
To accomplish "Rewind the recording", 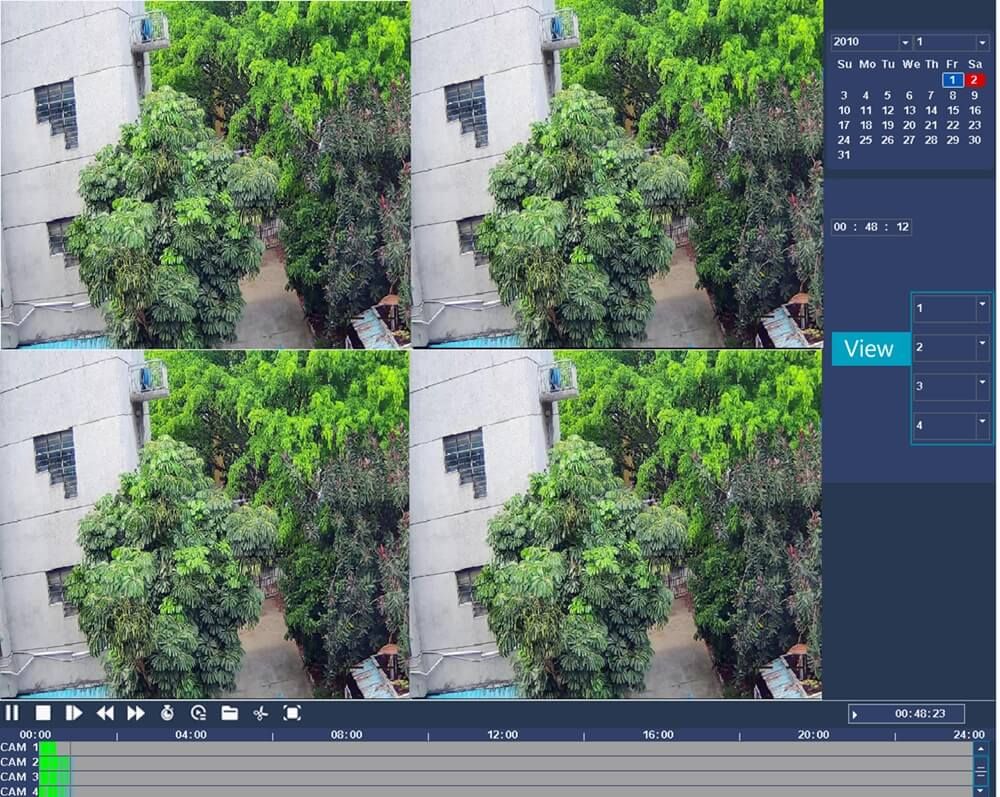I will pyautogui.click(x=104, y=713).
